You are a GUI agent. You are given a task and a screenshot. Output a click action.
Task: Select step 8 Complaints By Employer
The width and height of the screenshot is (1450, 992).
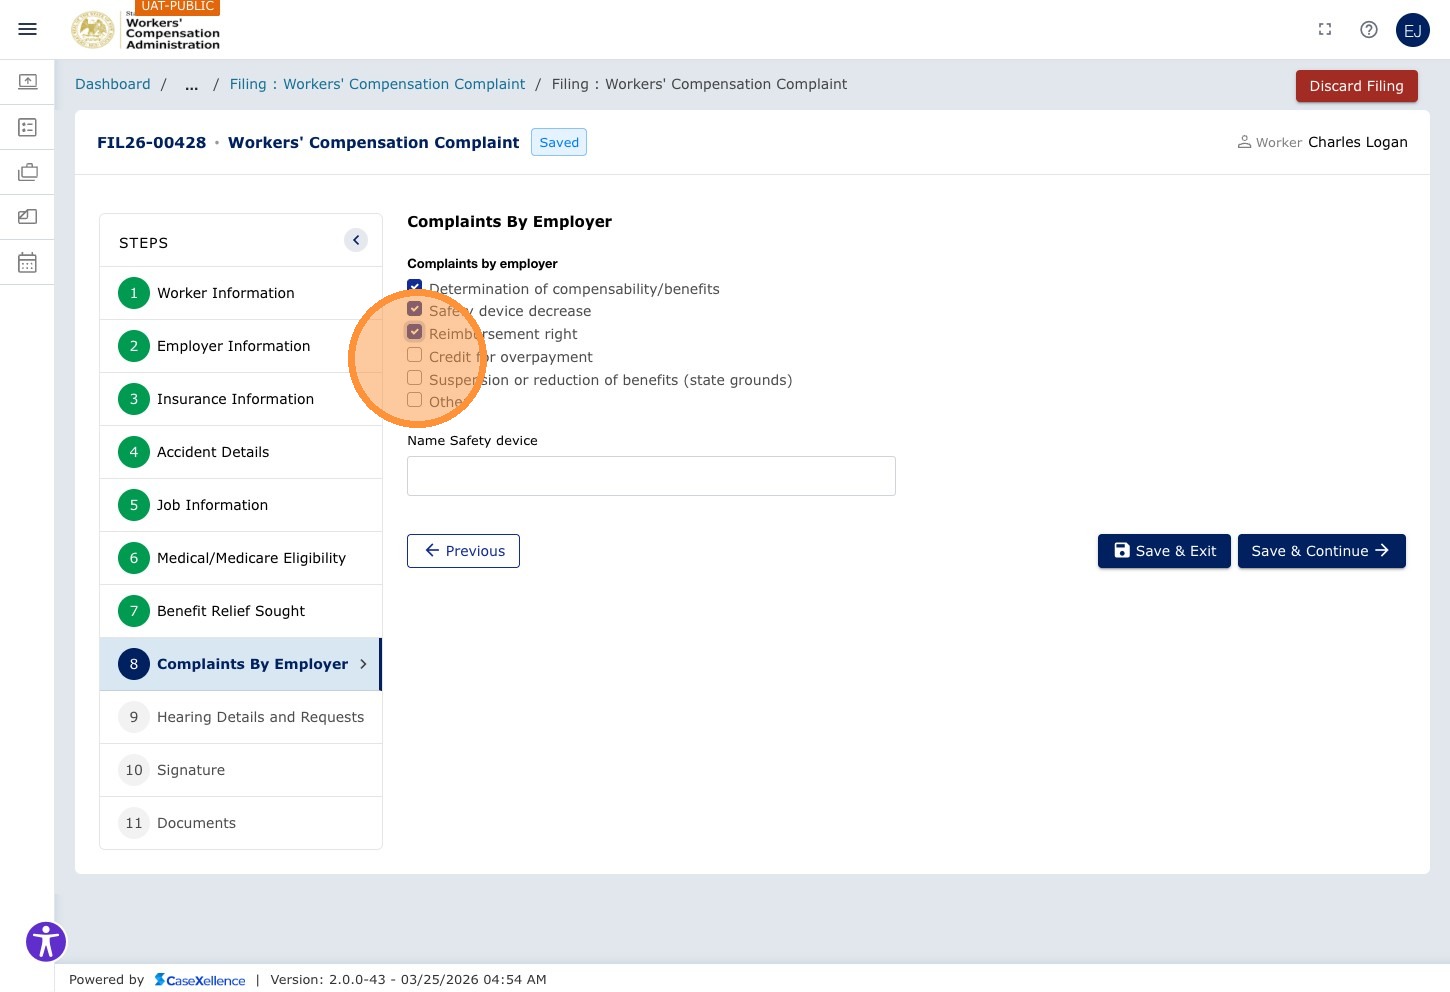point(241,664)
